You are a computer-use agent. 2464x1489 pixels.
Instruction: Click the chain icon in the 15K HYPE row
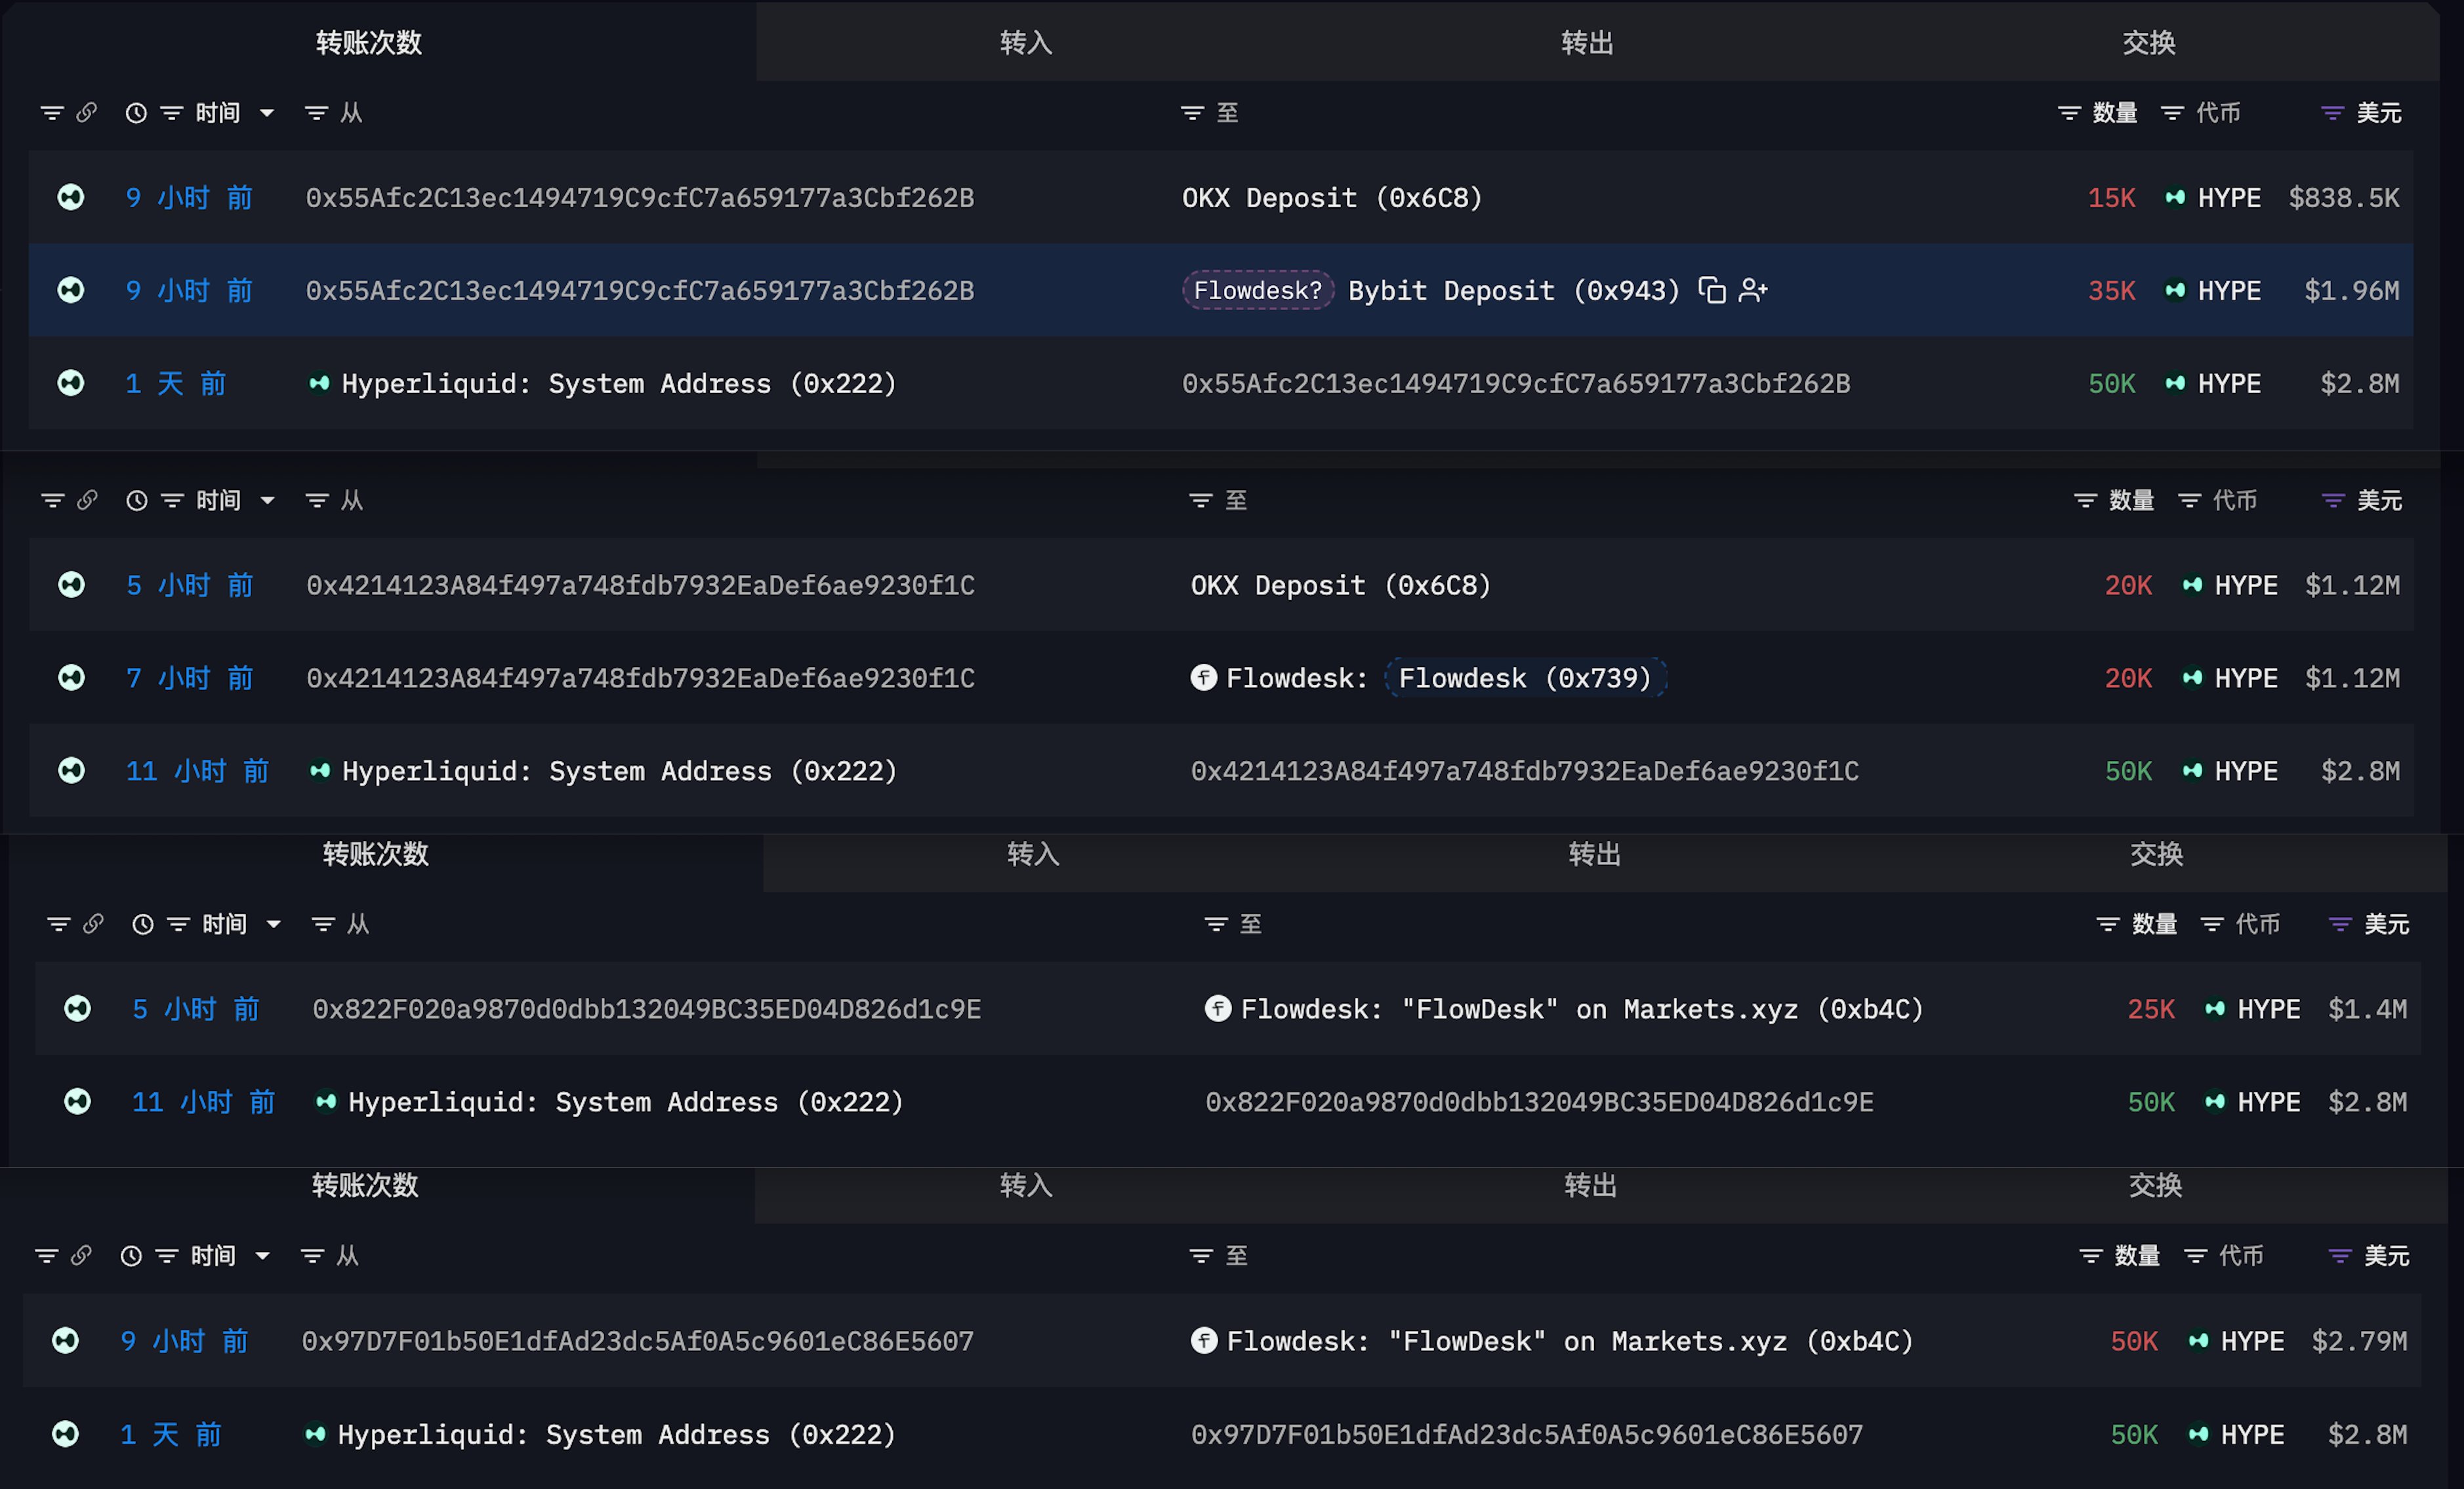[71, 197]
